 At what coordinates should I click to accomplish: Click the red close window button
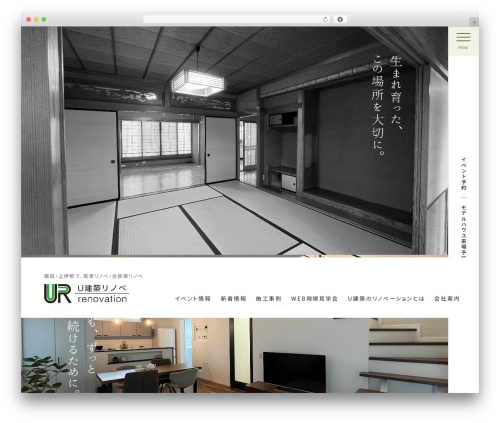(x=29, y=20)
